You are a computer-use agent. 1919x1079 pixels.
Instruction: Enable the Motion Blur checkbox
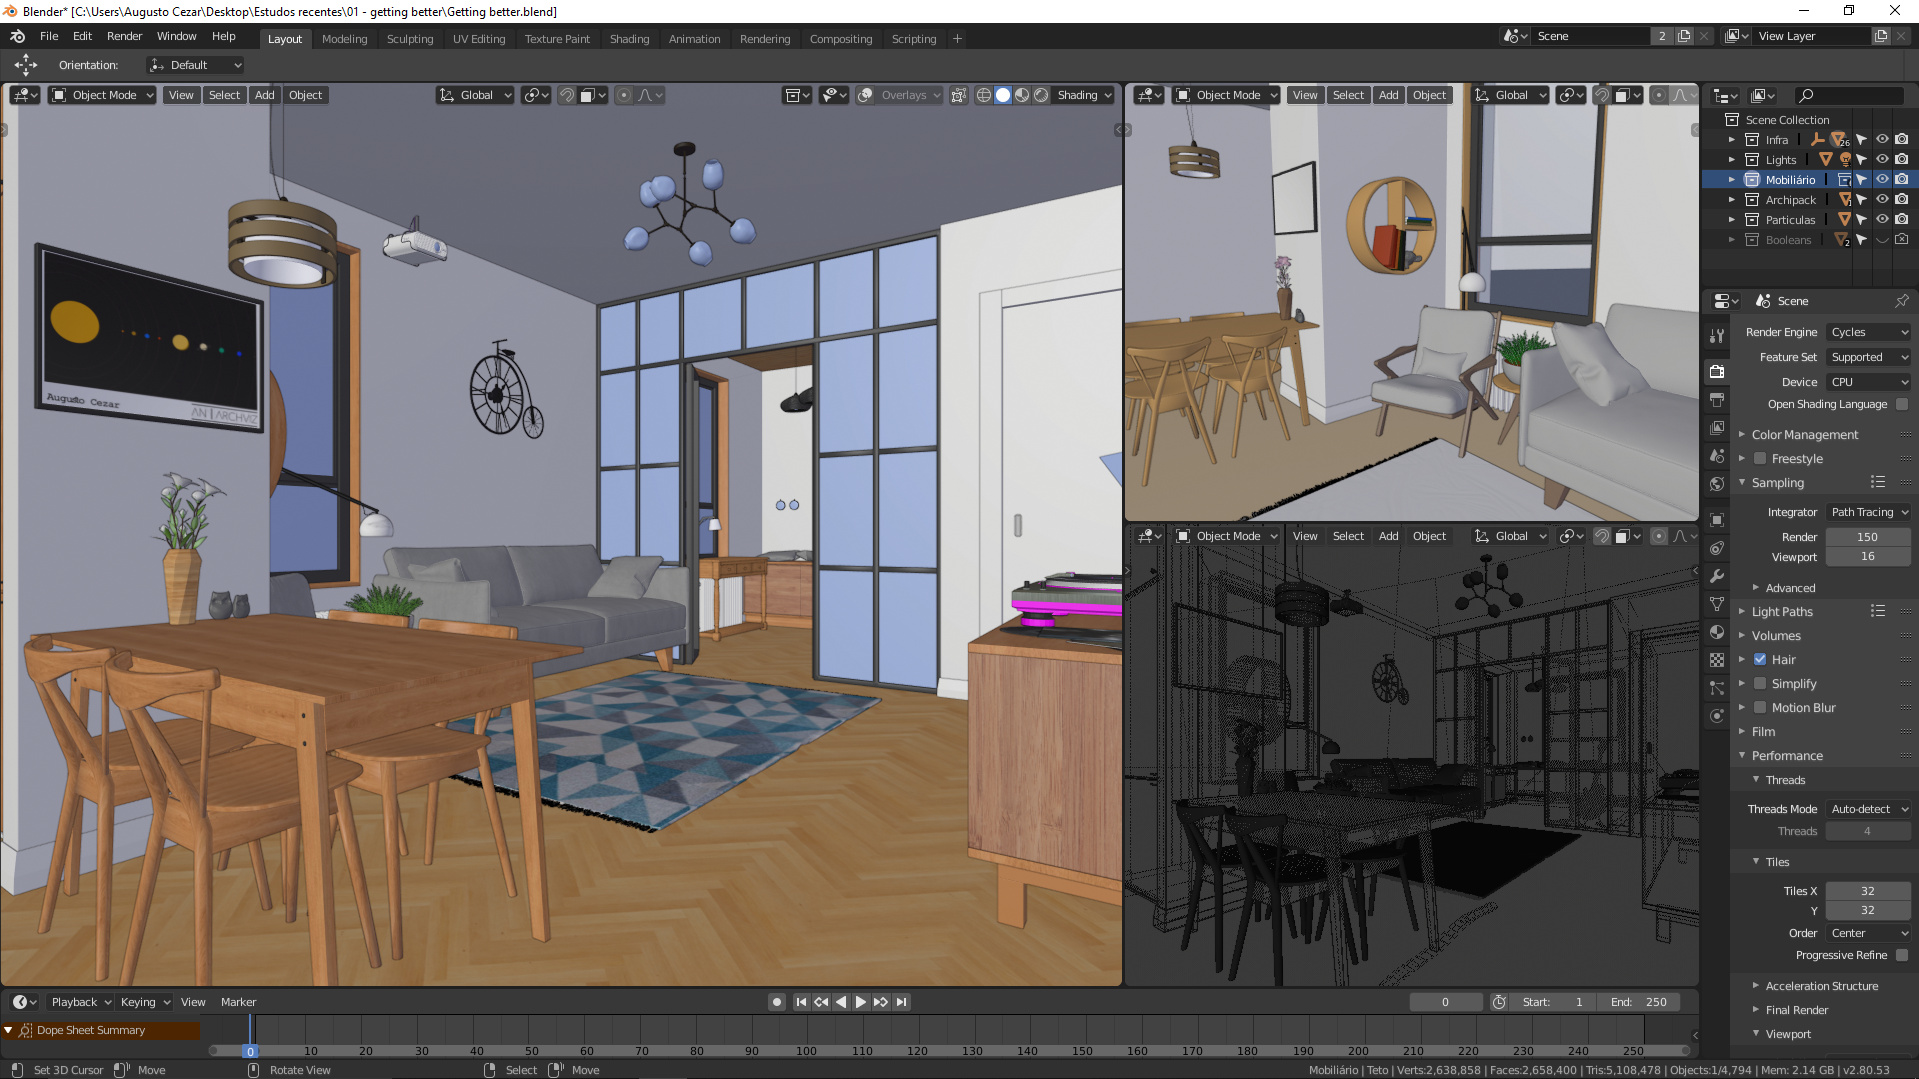tap(1760, 707)
